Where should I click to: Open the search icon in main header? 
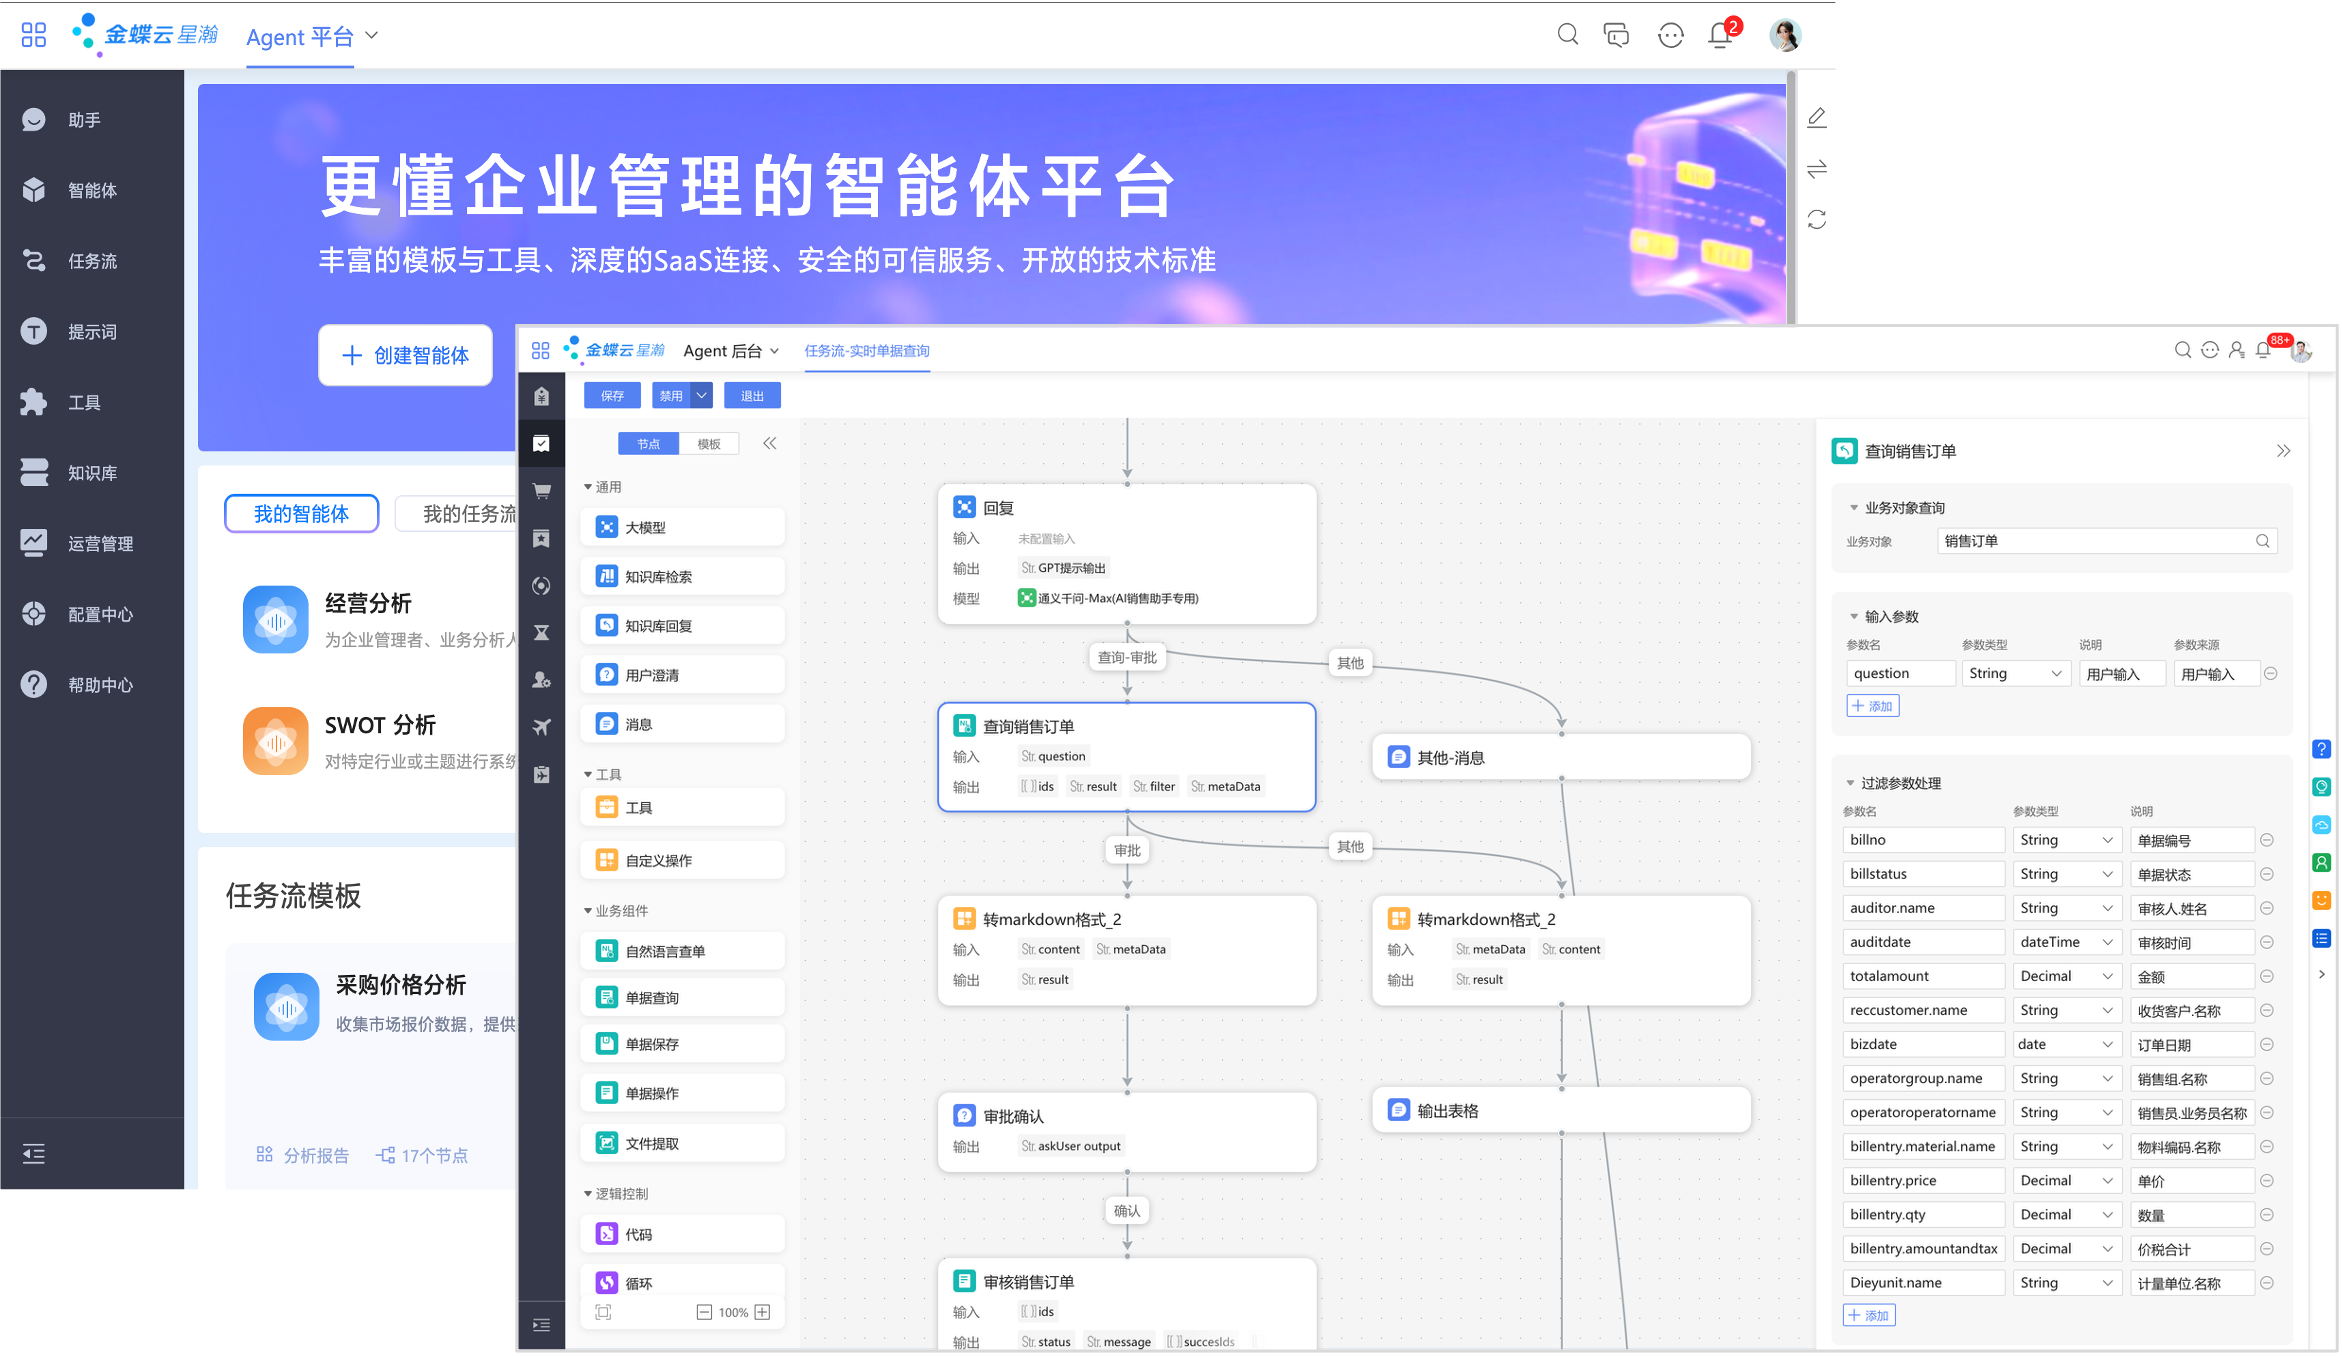[1567, 35]
